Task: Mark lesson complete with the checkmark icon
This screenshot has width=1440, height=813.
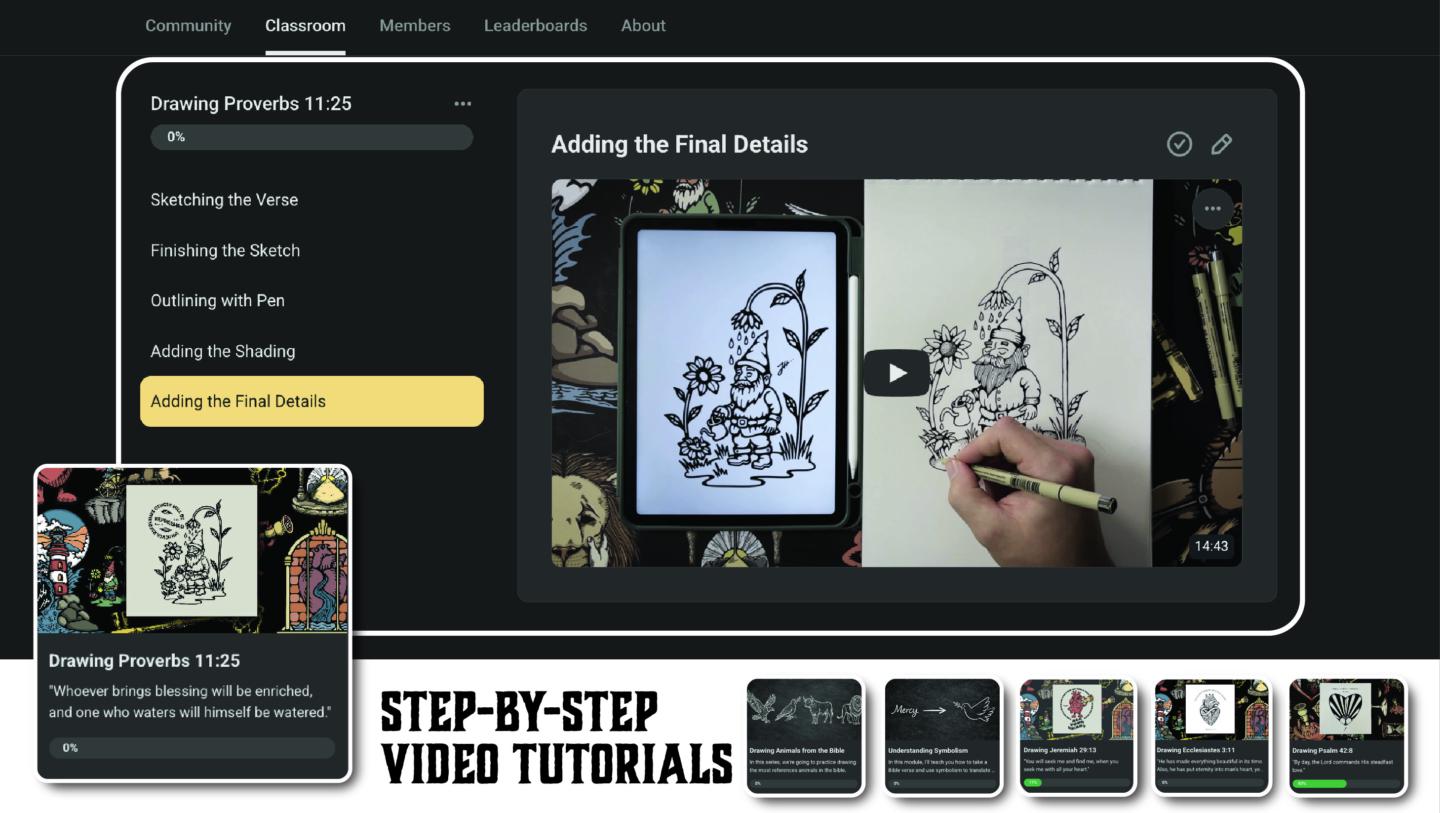Action: coord(1180,144)
